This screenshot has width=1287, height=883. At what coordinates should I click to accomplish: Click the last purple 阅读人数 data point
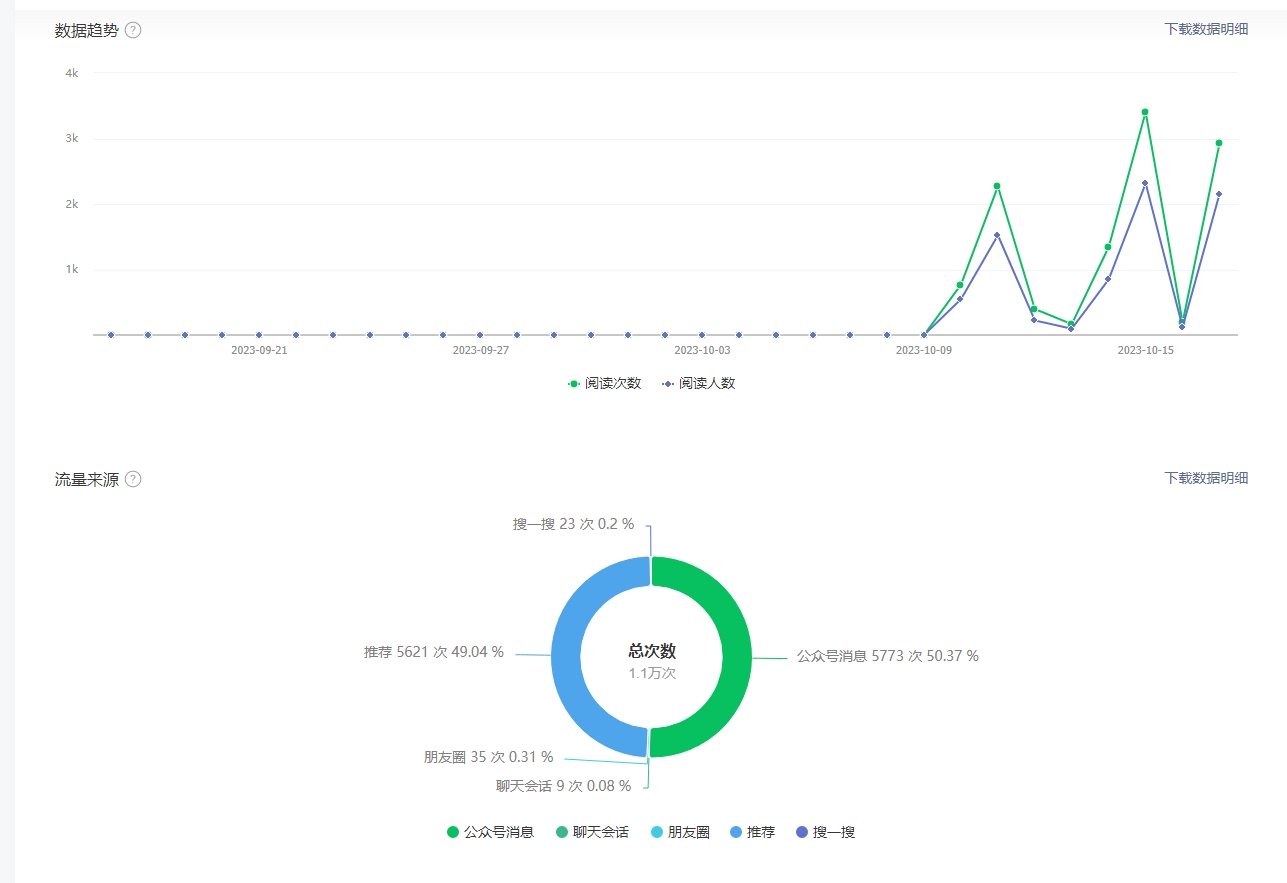[x=1219, y=194]
